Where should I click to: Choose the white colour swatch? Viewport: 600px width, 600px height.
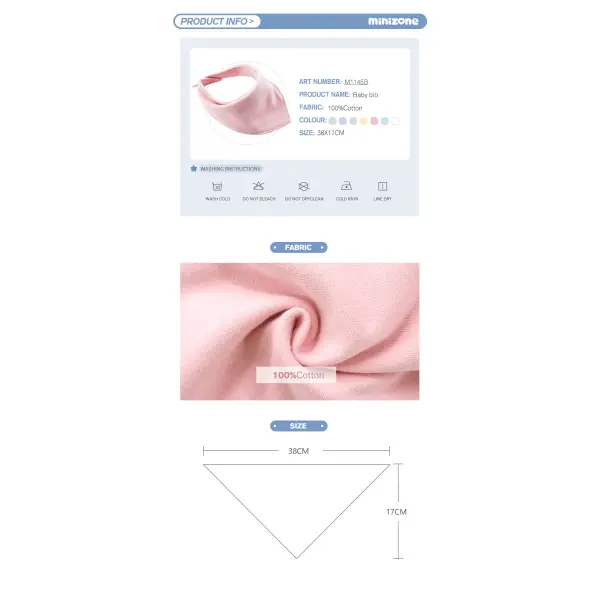click(x=395, y=121)
